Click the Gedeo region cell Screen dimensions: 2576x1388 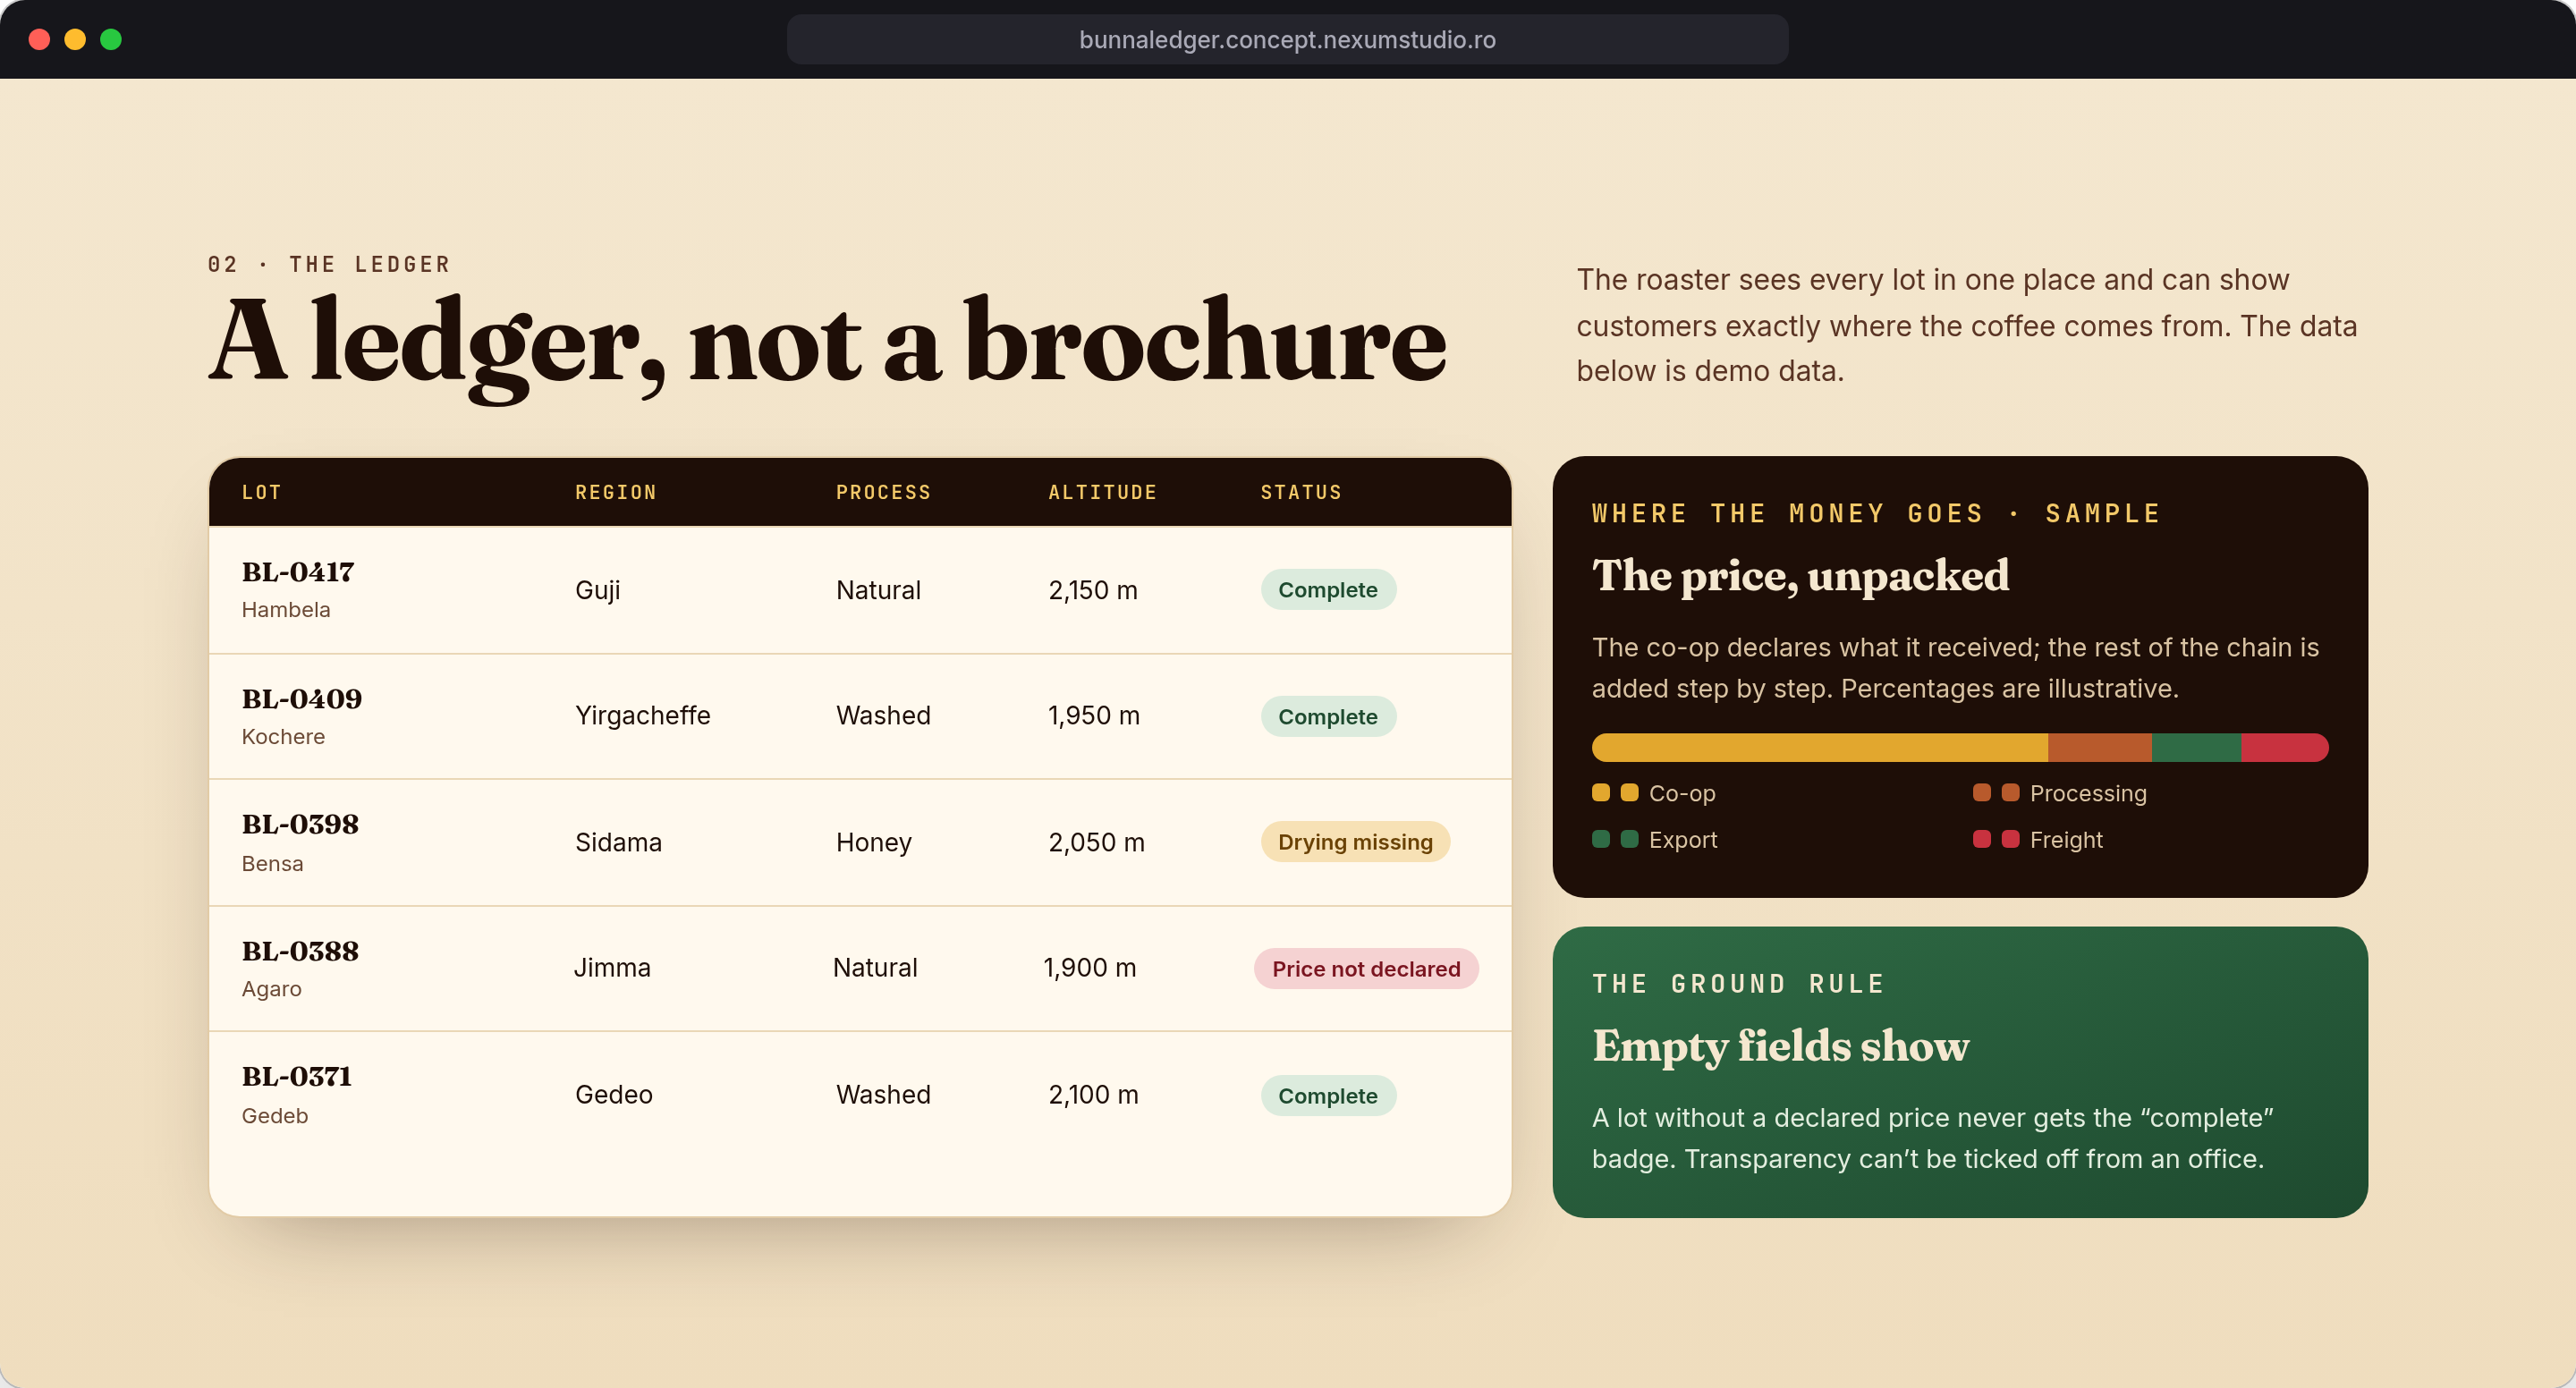point(613,1095)
